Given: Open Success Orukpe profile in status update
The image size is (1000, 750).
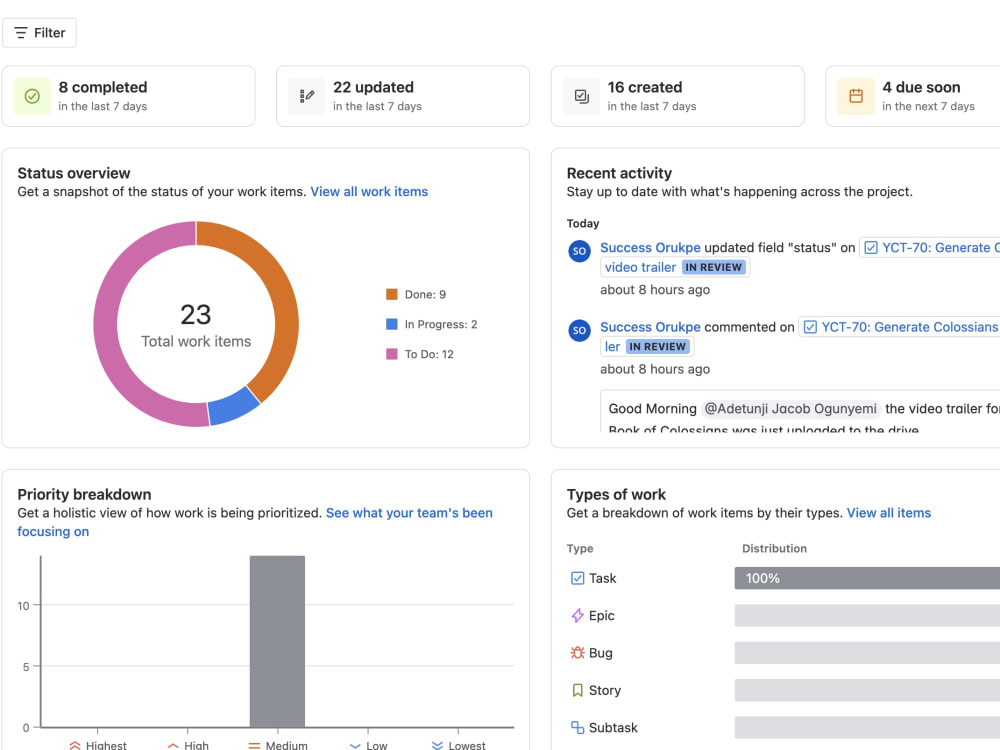Looking at the screenshot, I should (x=650, y=247).
